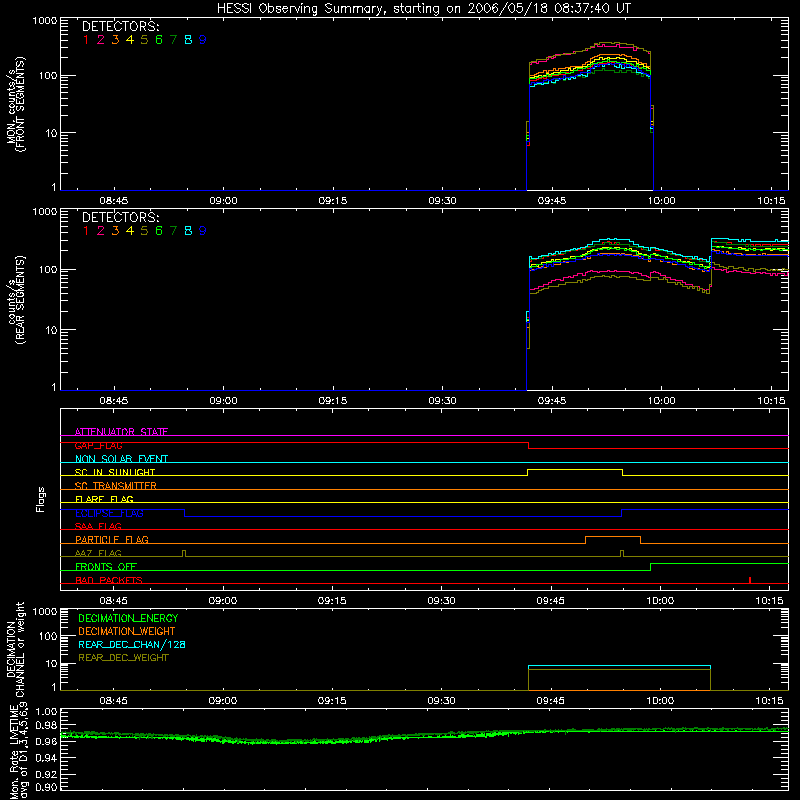This screenshot has width=800, height=800.
Task: Click the raised PARTICLE_FLAG step near 09:50
Action: pyautogui.click(x=613, y=537)
